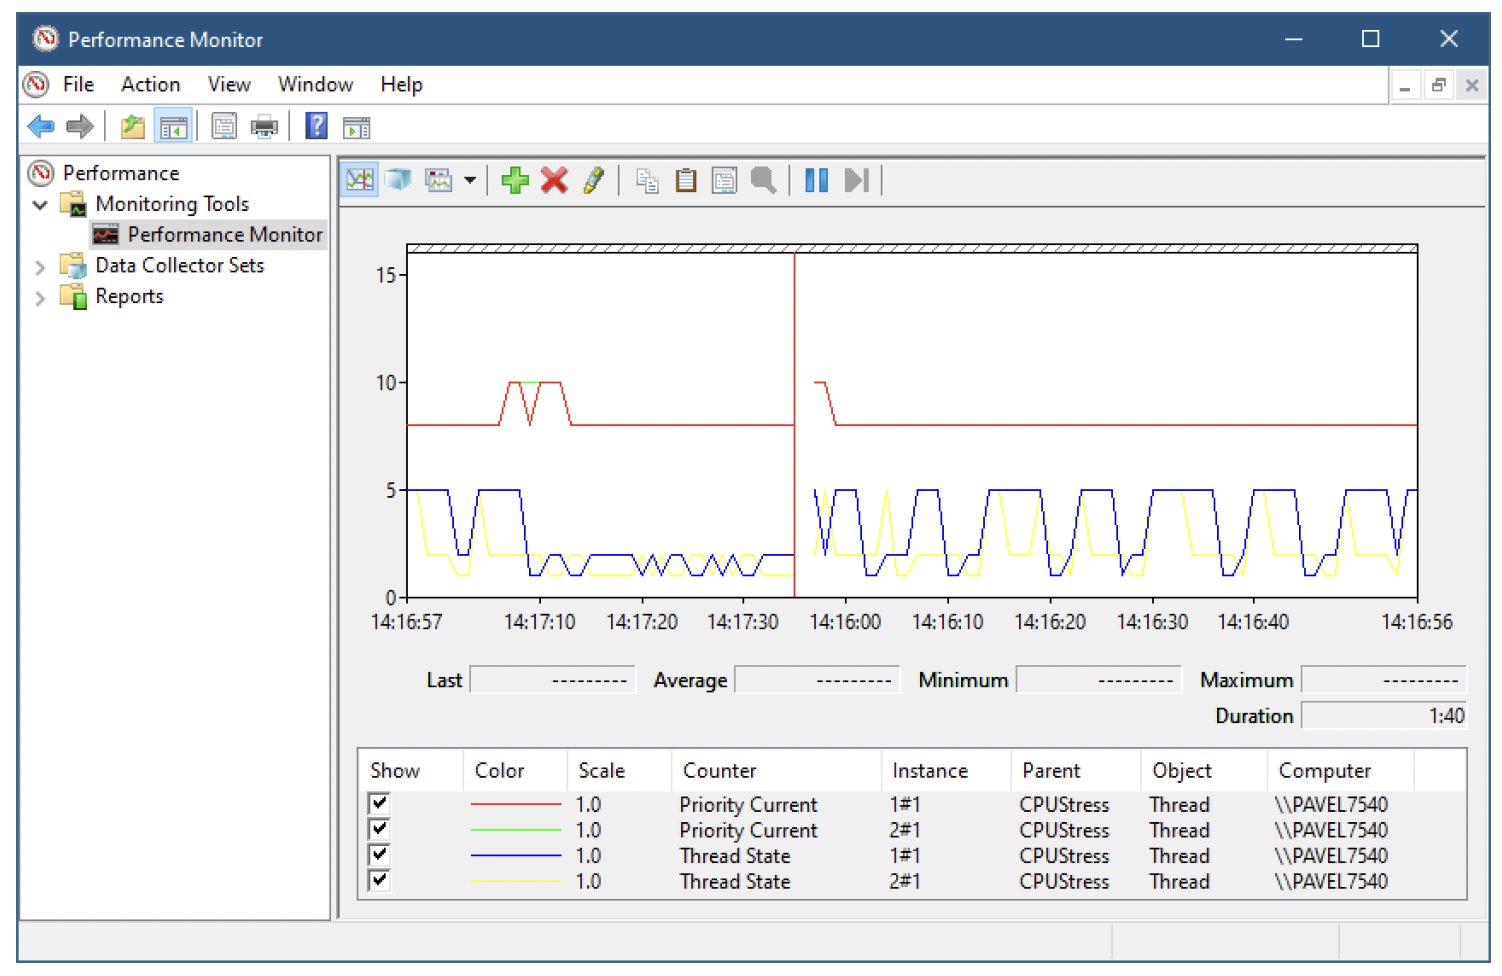Image resolution: width=1502 pixels, height=976 pixels.
Task: Sort by Object column header
Action: click(1204, 770)
